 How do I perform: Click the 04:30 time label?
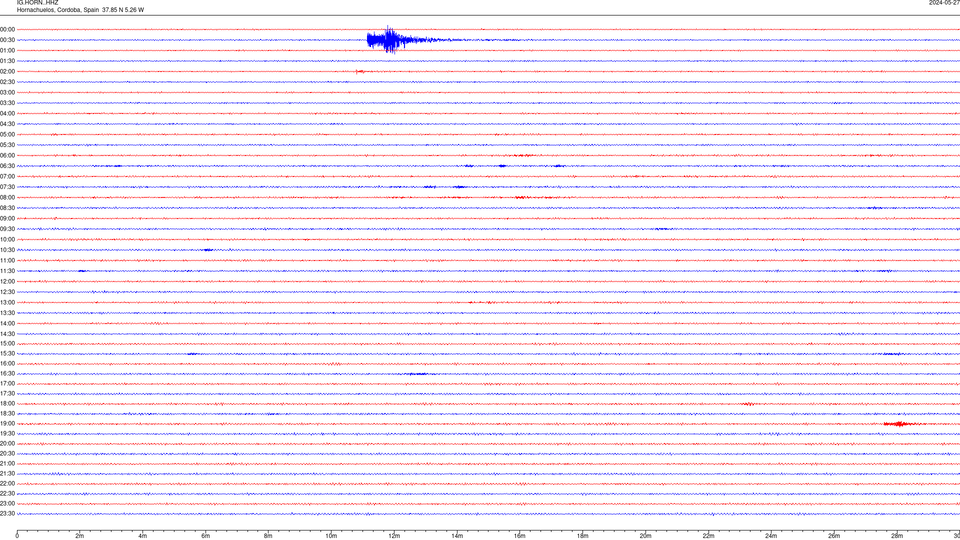pyautogui.click(x=7, y=124)
